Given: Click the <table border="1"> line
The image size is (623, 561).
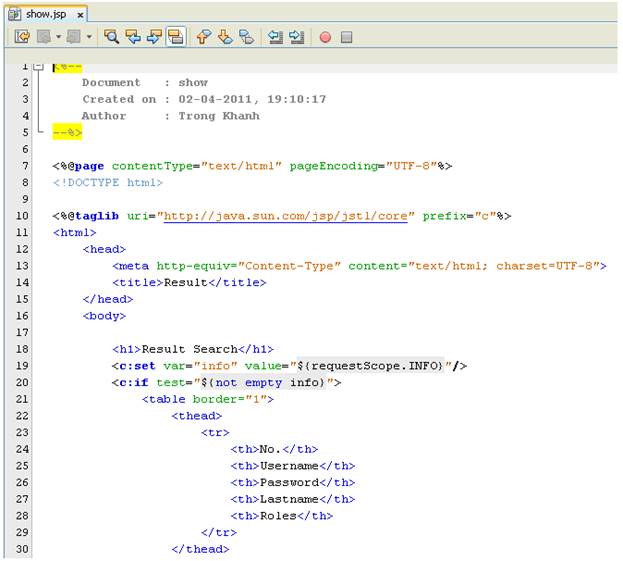Looking at the screenshot, I should pos(208,399).
